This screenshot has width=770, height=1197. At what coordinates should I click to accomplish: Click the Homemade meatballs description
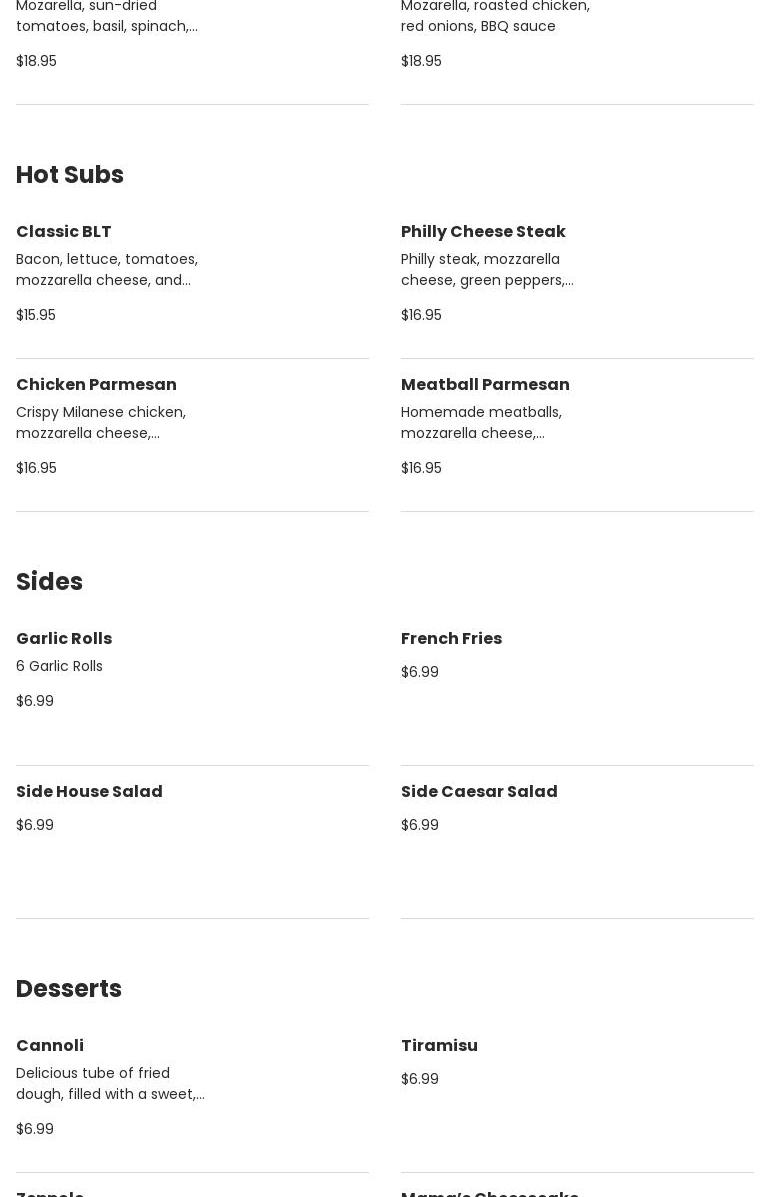[481, 422]
